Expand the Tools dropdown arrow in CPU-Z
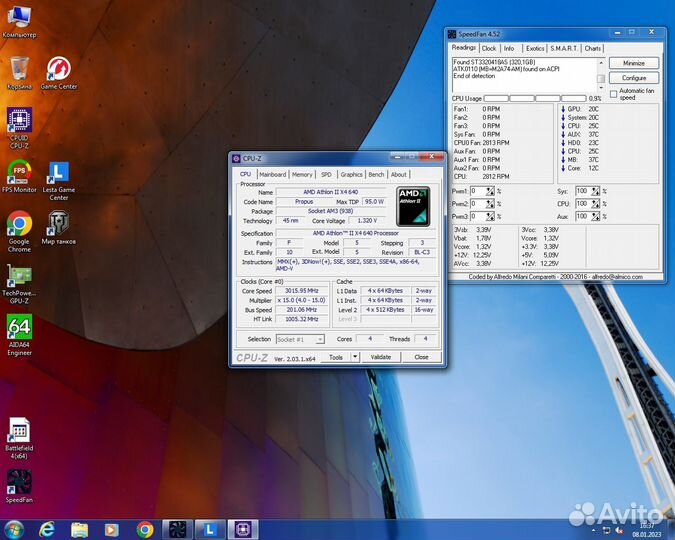This screenshot has width=675, height=540. 355,357
